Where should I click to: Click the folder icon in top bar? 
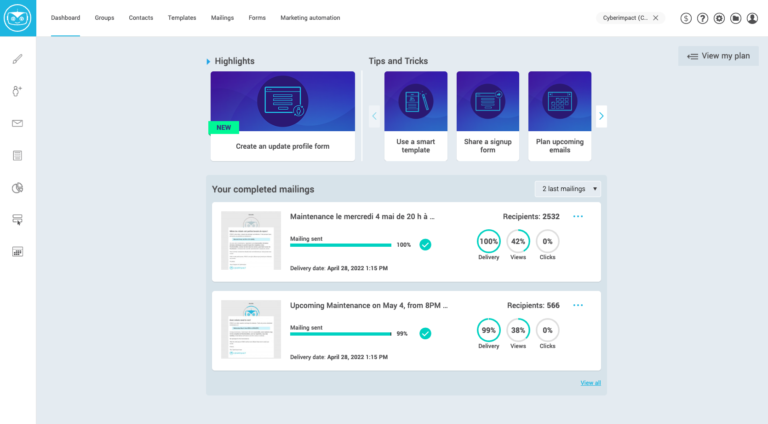point(736,18)
